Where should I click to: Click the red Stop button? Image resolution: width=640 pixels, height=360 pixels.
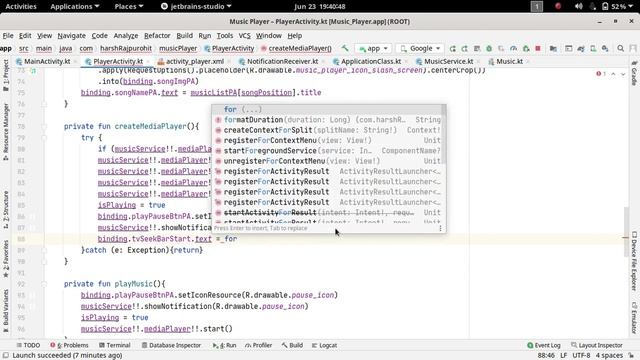pyautogui.click(x=538, y=49)
